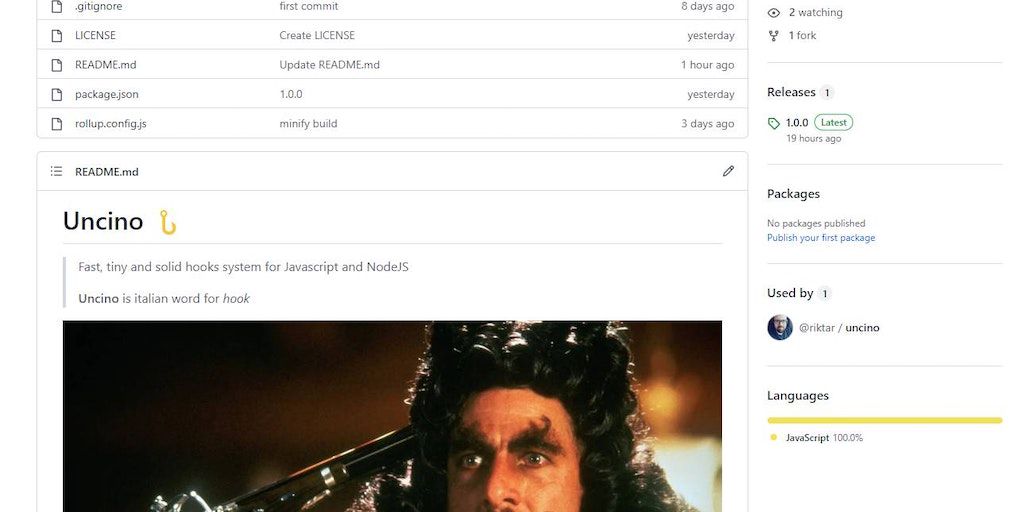This screenshot has height=512, width=1024.
Task: Click the file icon beside rollup.config.js
Action: 57,123
